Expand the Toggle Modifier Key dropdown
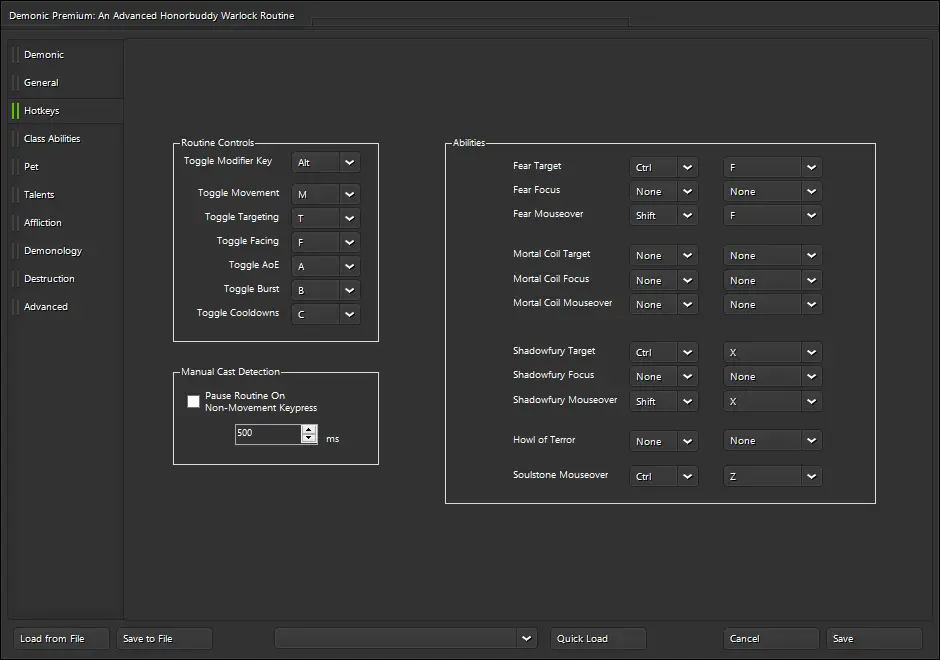 point(326,162)
